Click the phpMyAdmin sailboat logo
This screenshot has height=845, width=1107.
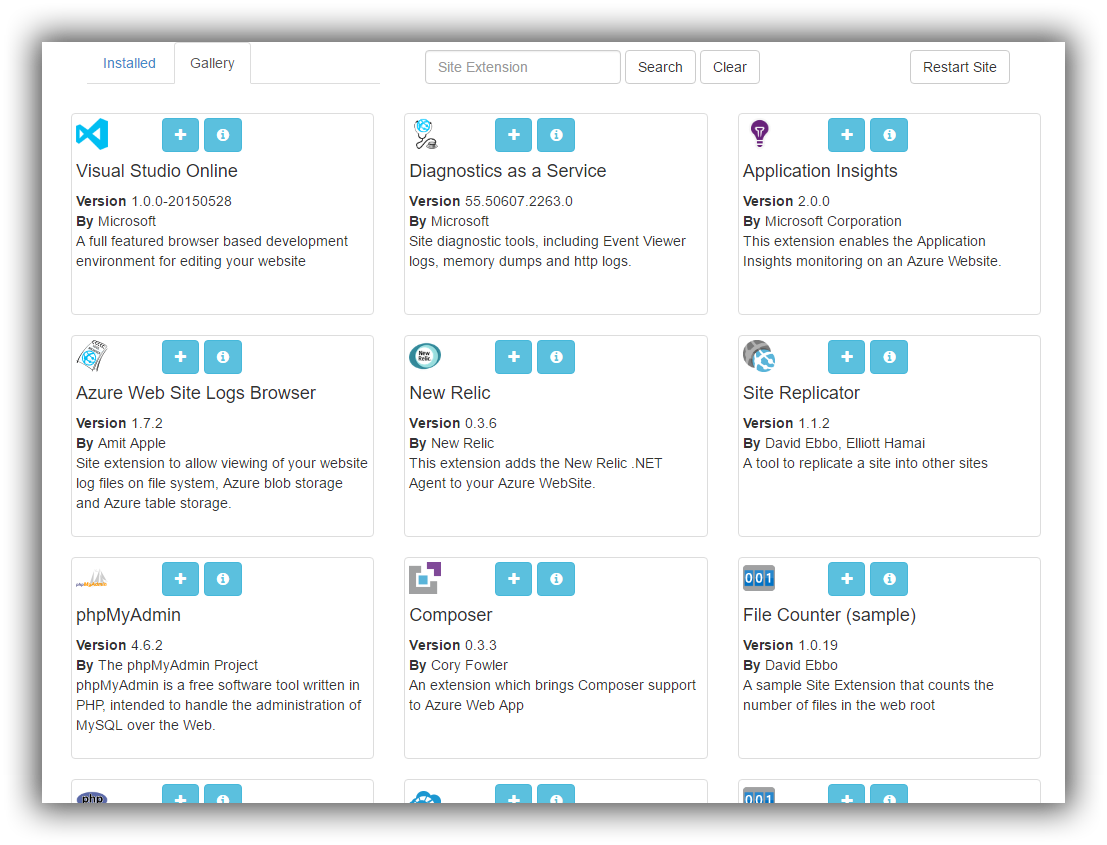[92, 579]
